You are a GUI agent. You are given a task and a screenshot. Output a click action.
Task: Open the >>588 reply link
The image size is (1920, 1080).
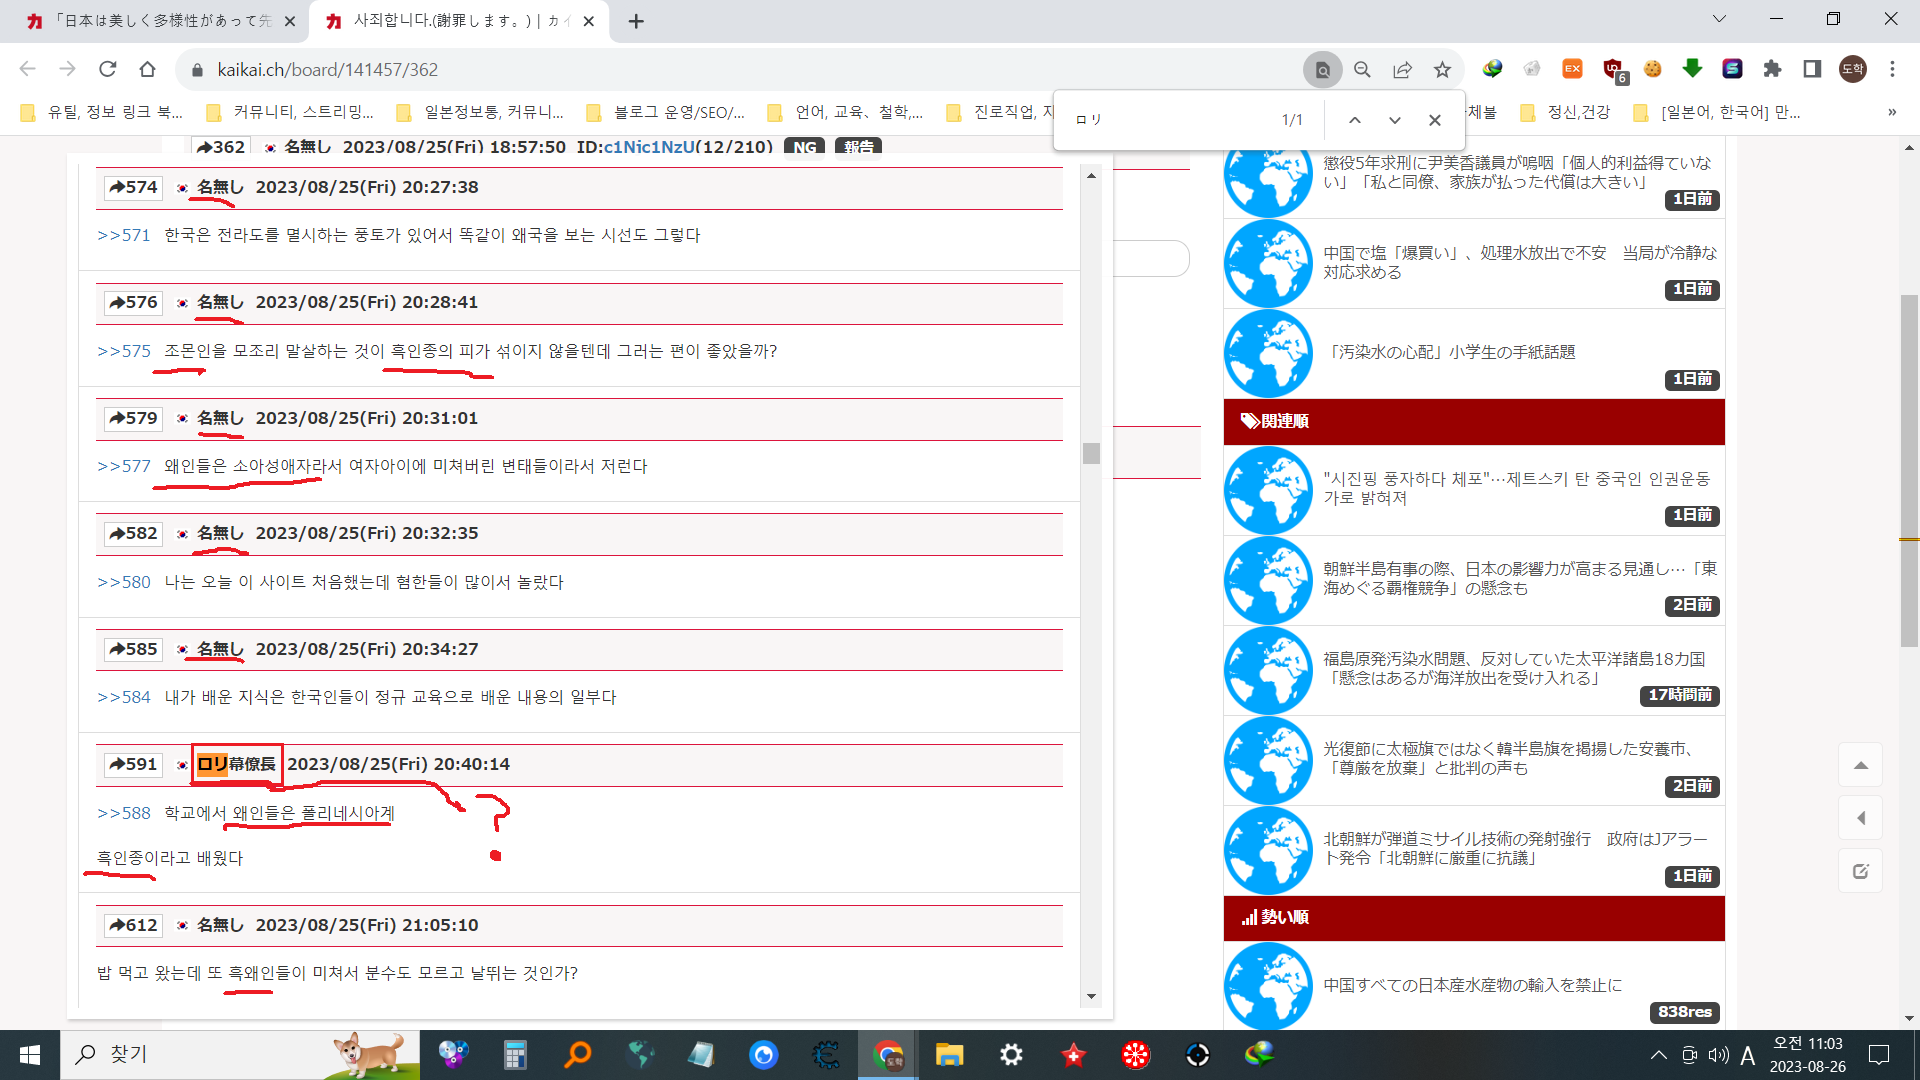(123, 813)
